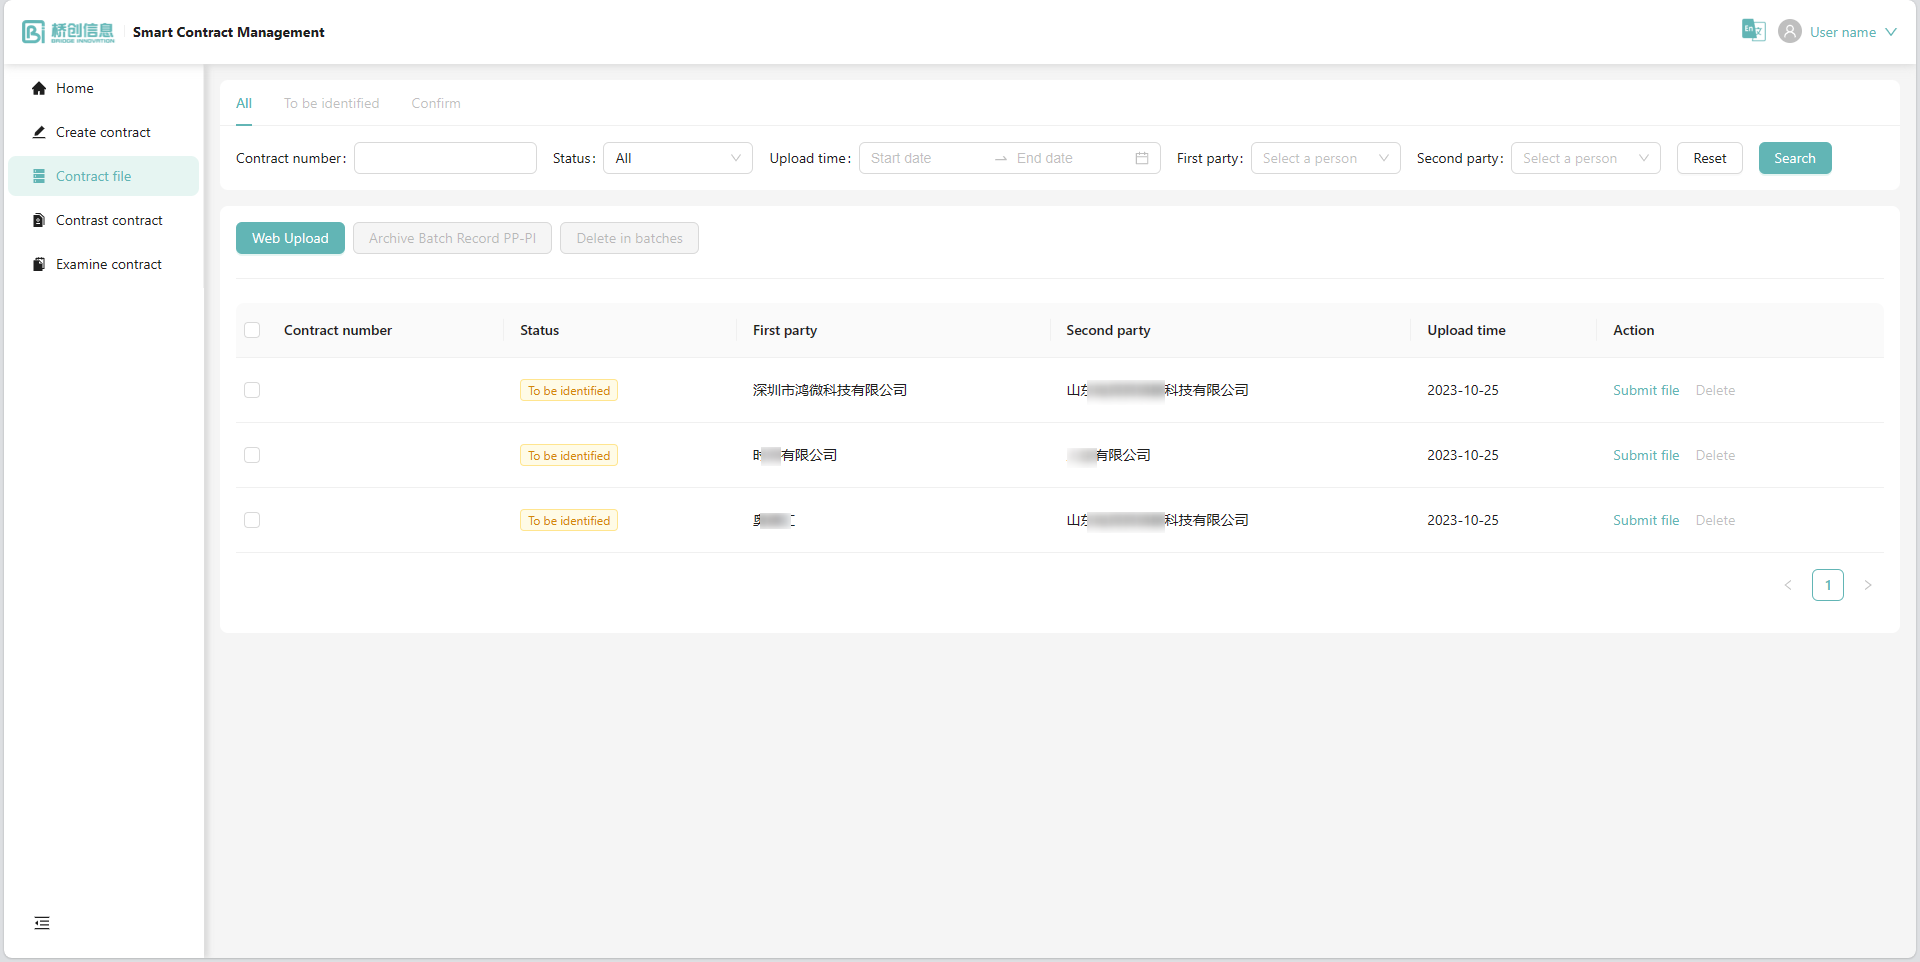This screenshot has height=962, width=1920.
Task: Focus the Contract number input field
Action: 445,158
